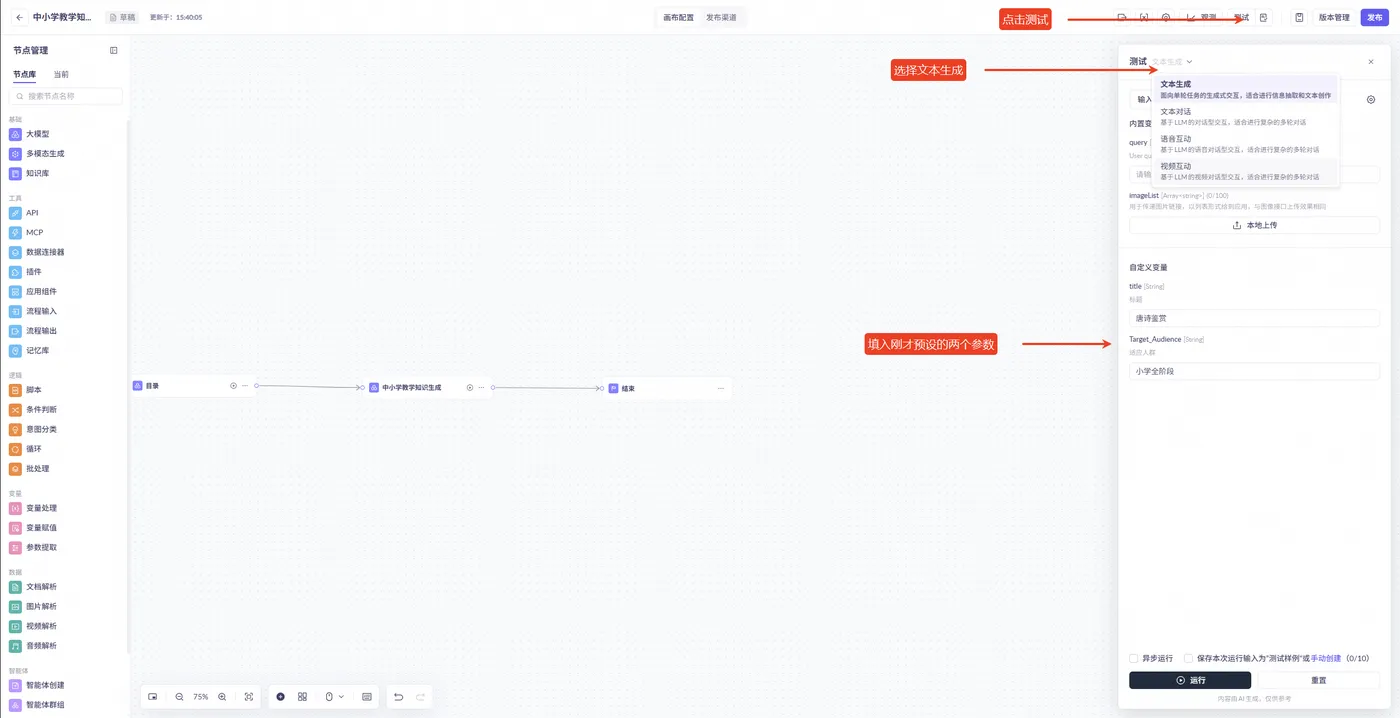Zoom out the canvas

coord(179,696)
